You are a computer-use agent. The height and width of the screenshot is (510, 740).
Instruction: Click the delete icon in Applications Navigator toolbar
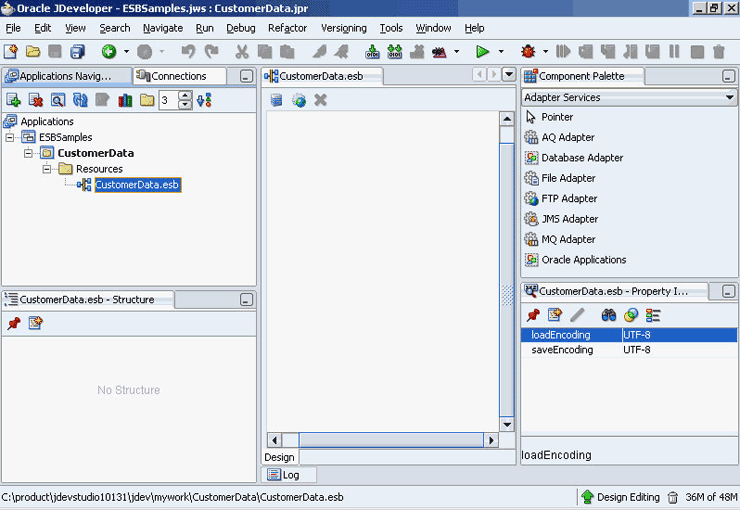click(36, 100)
